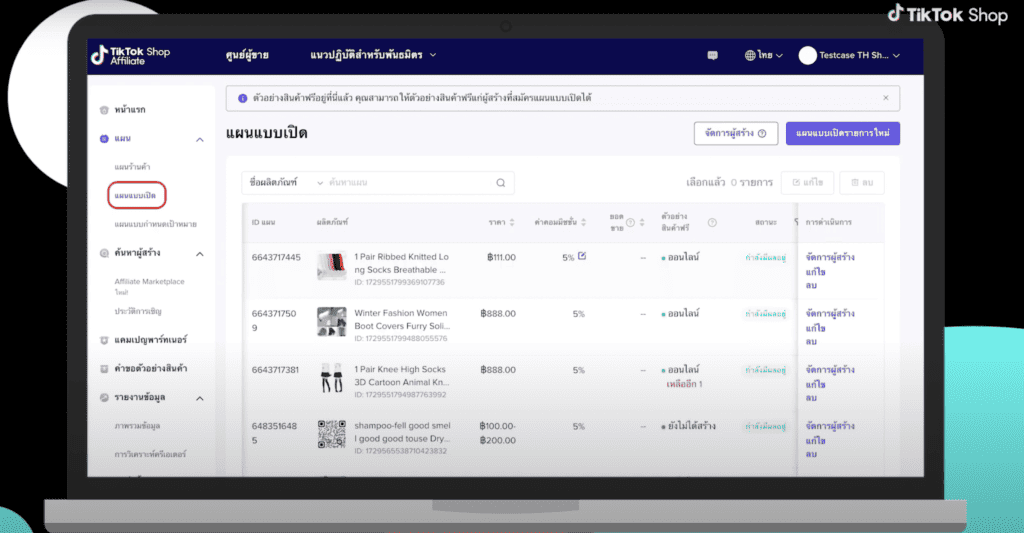This screenshot has height=533, width=1024.
Task: Click the icon beside คำขอตัวอย่างสินค้า
Action: [104, 368]
